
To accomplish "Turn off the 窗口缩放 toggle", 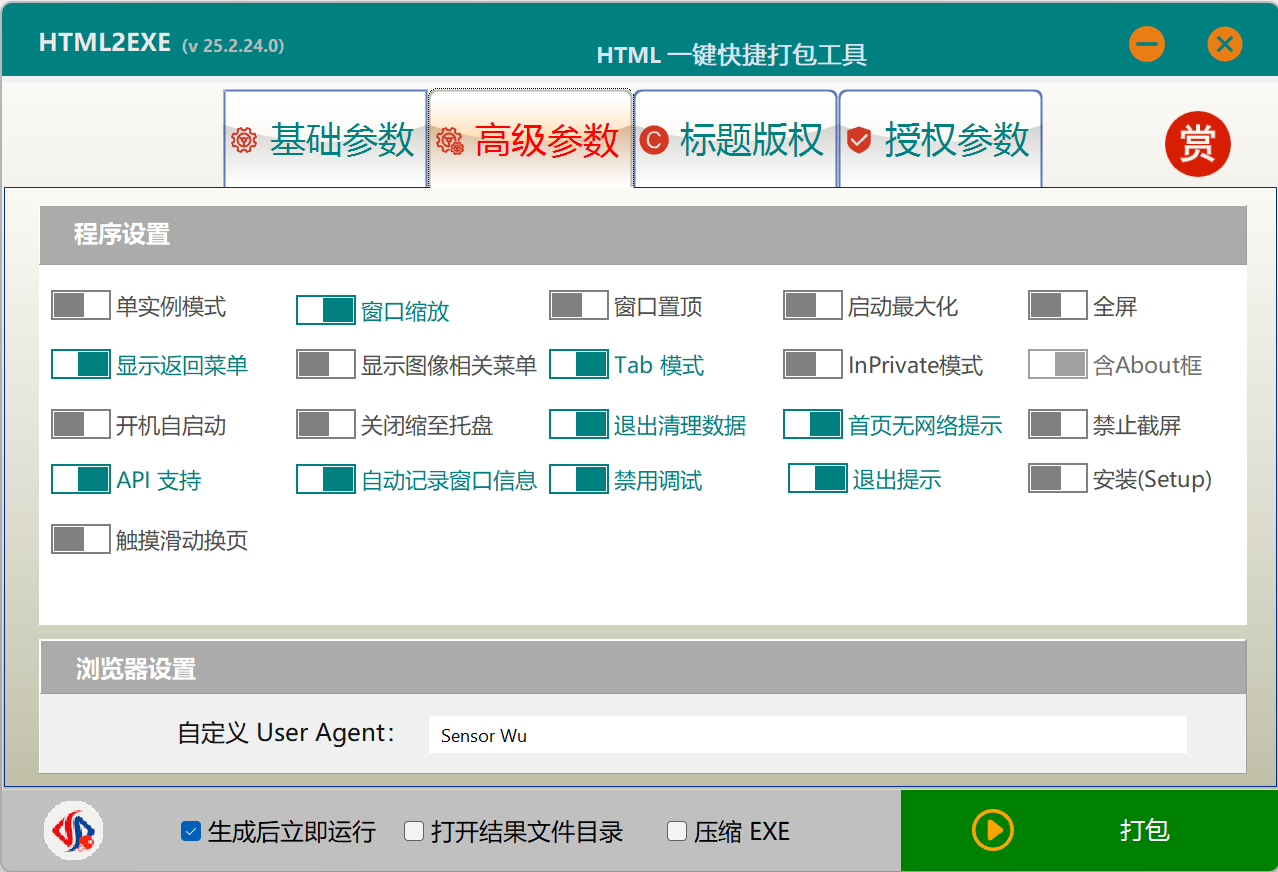I will pos(325,310).
